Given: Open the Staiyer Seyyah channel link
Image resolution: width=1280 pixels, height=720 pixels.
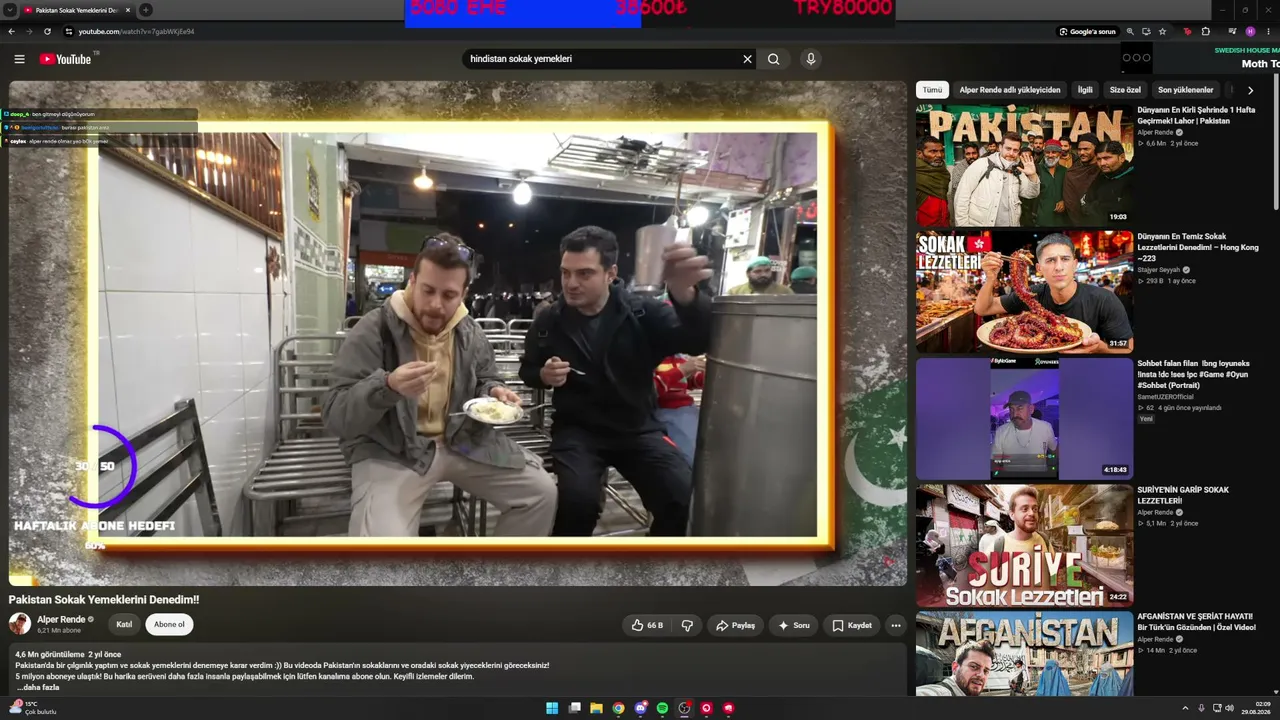Looking at the screenshot, I should point(1160,270).
